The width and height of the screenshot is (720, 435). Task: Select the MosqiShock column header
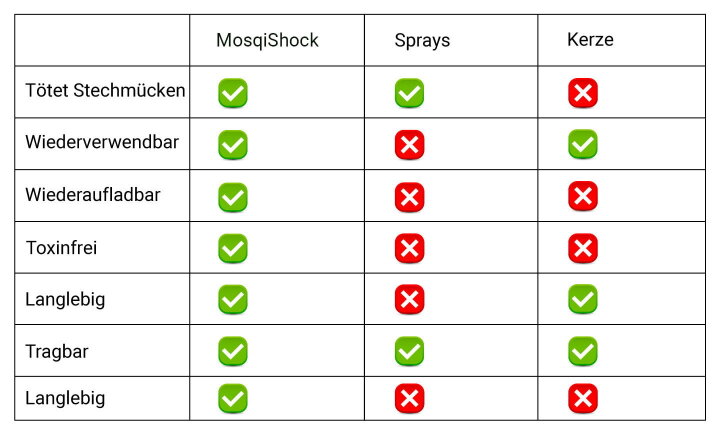[267, 40]
